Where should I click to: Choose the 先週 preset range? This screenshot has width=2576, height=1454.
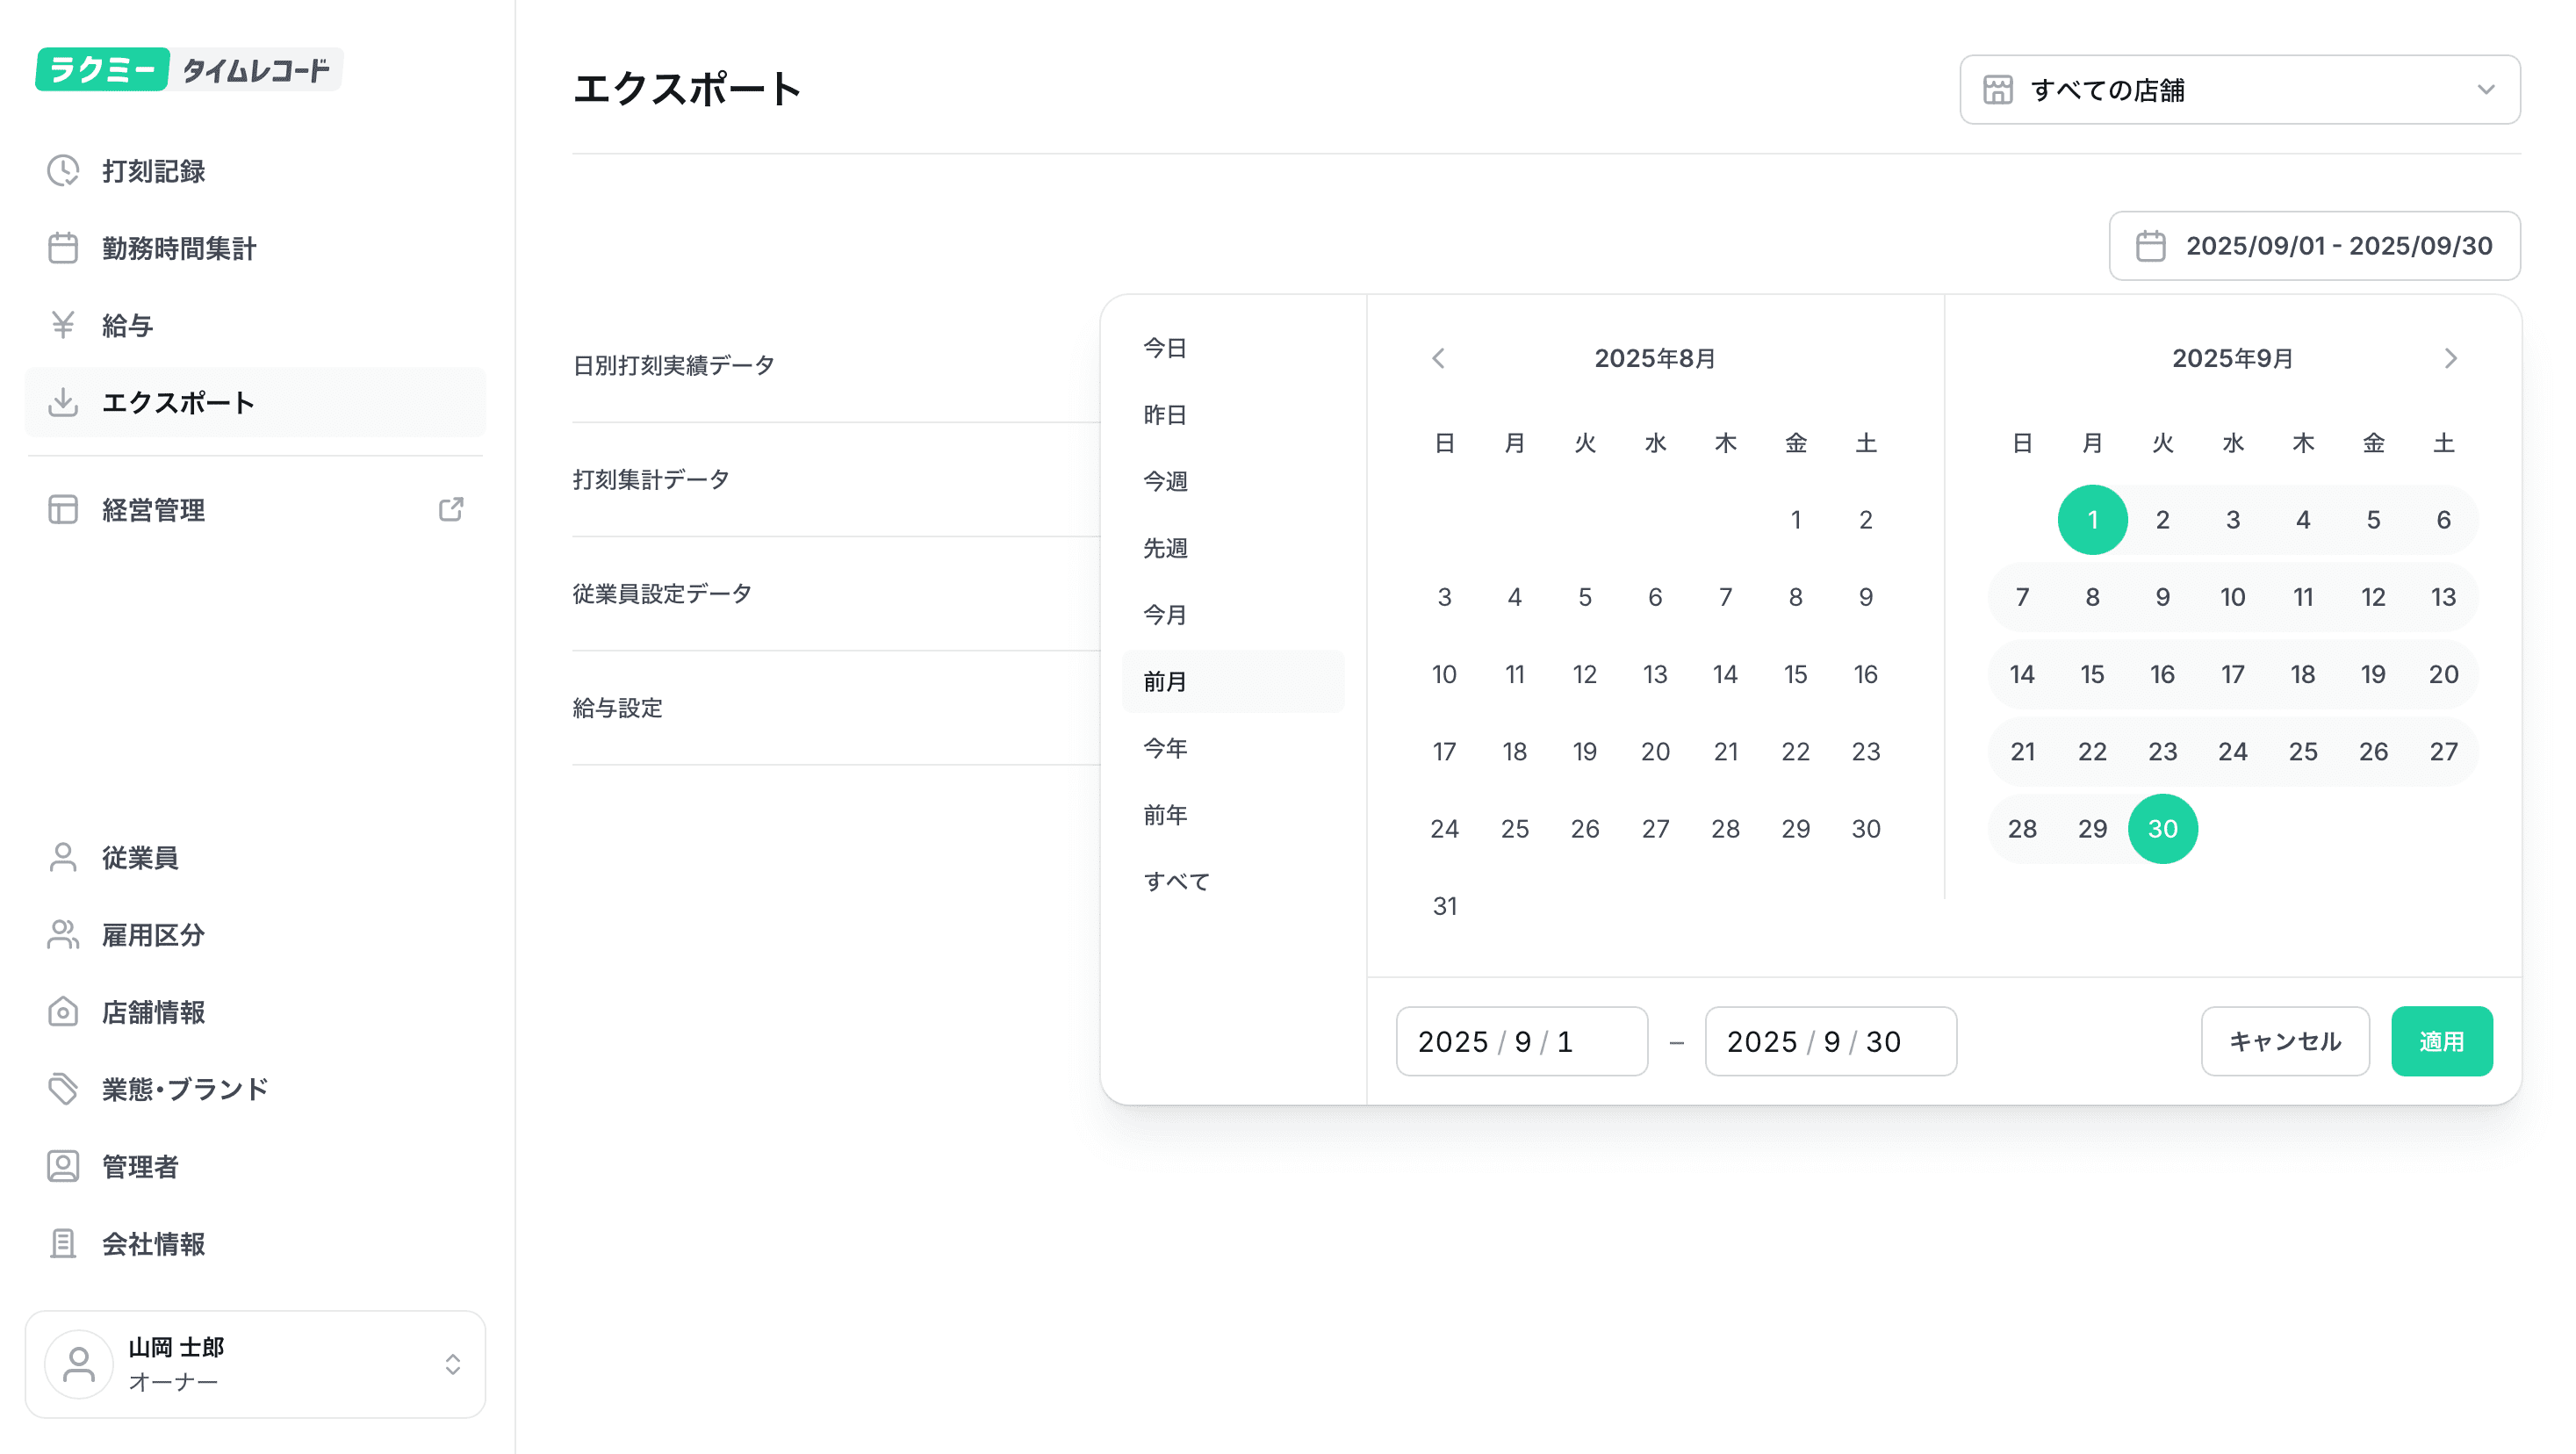(x=1165, y=548)
